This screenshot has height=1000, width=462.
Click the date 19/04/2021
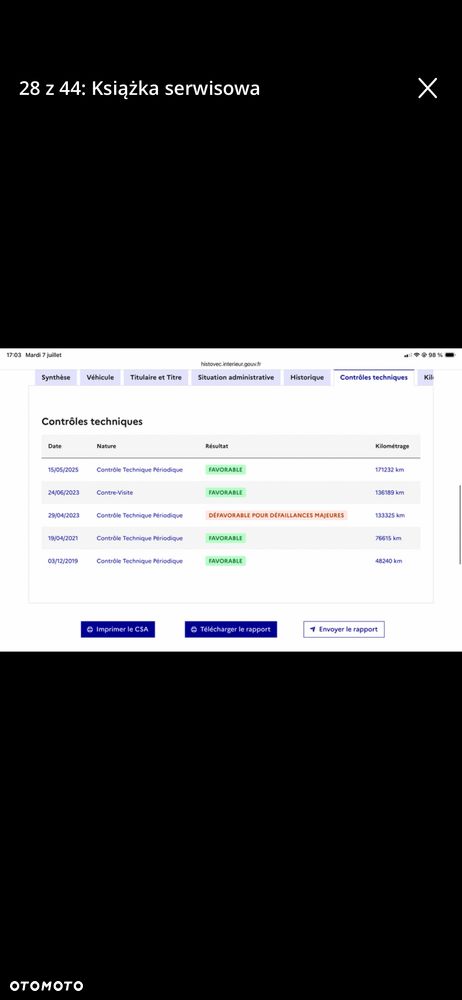63,538
